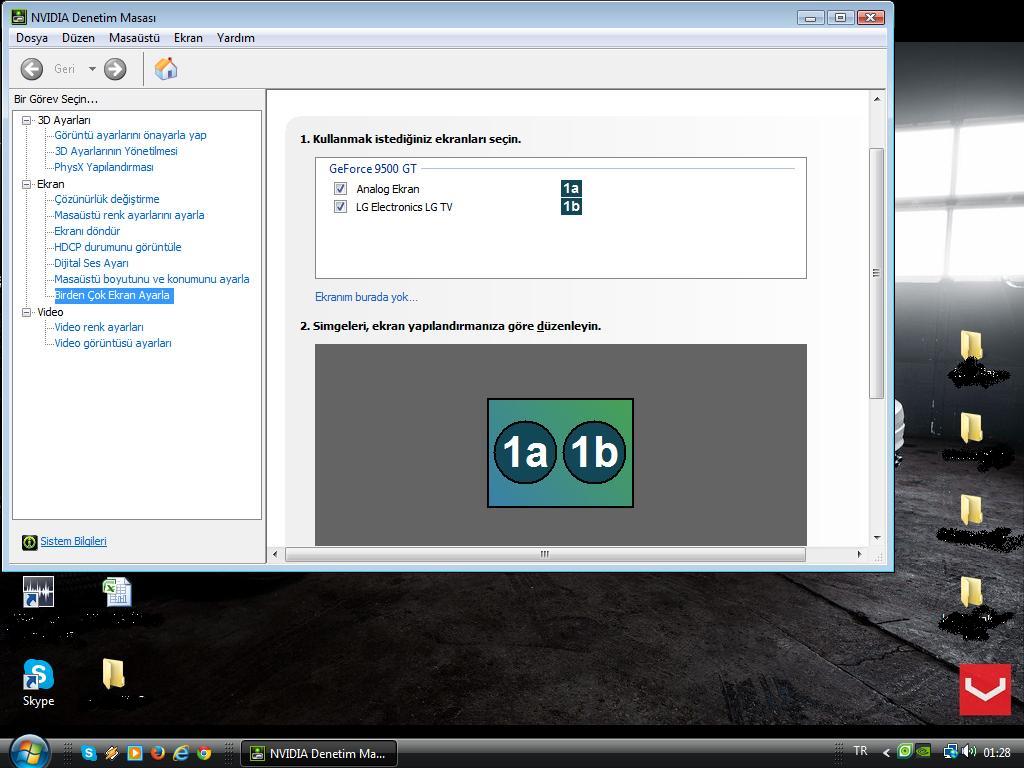
Task: Open the Ekran menu in the menu bar
Action: click(188, 38)
